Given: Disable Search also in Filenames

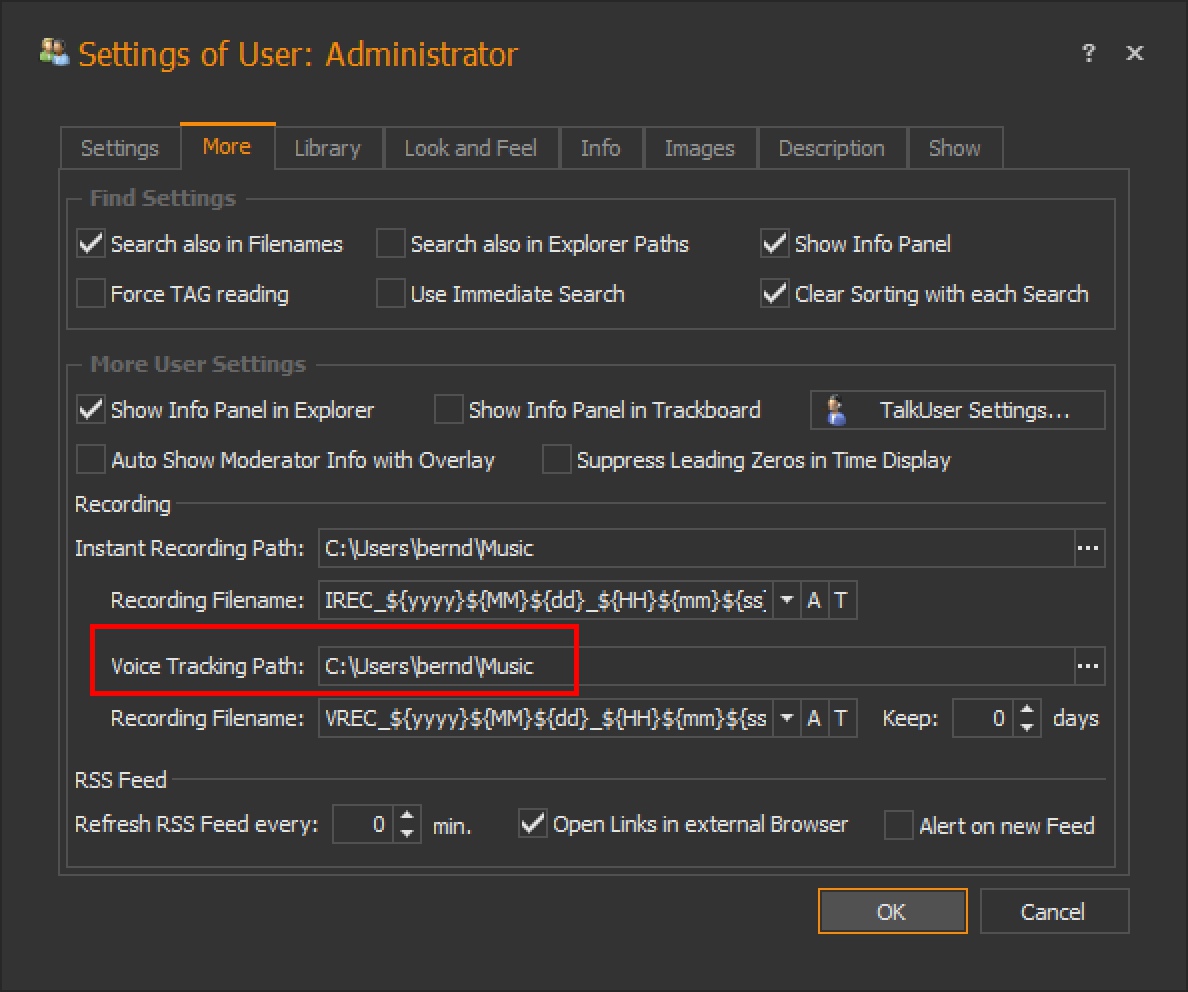Looking at the screenshot, I should [x=91, y=244].
